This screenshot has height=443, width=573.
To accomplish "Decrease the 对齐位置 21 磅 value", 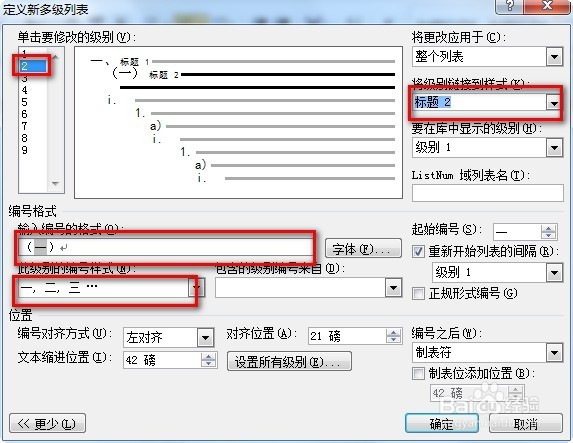I will point(393,340).
